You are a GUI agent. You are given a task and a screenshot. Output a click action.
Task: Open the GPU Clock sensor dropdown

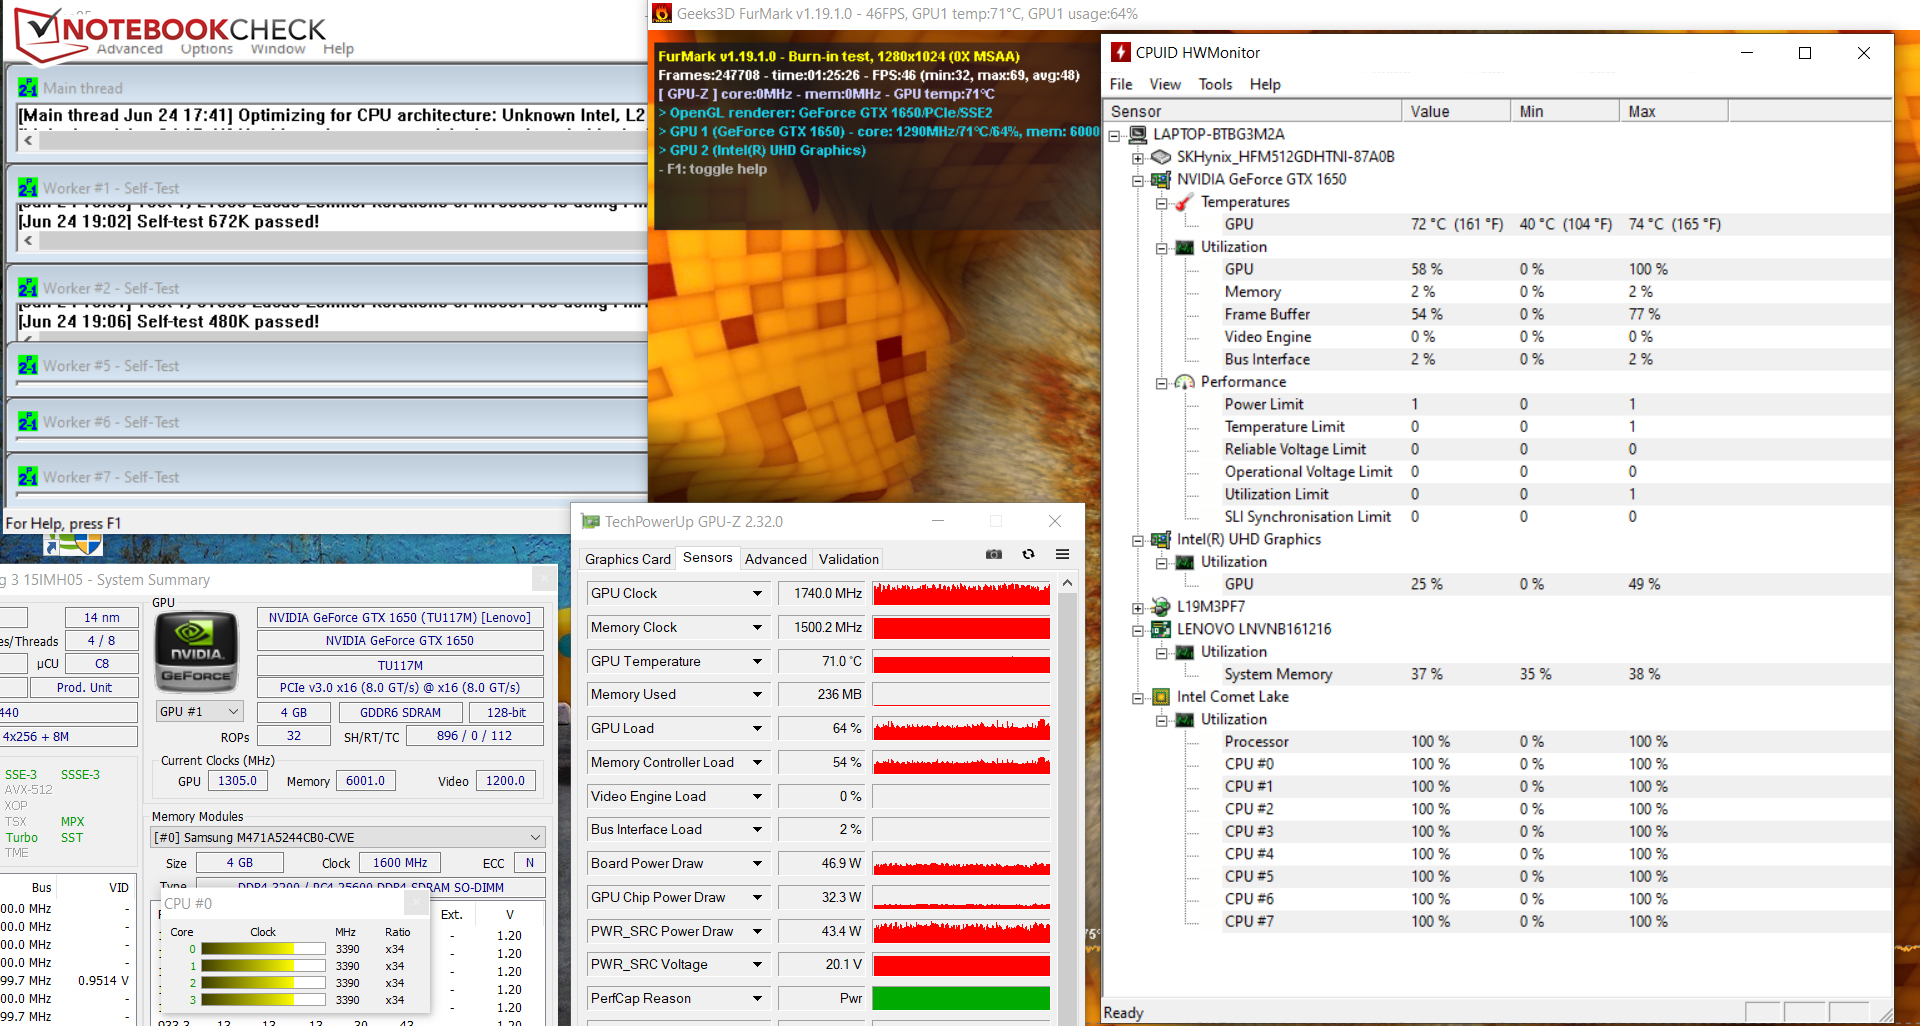click(x=757, y=593)
